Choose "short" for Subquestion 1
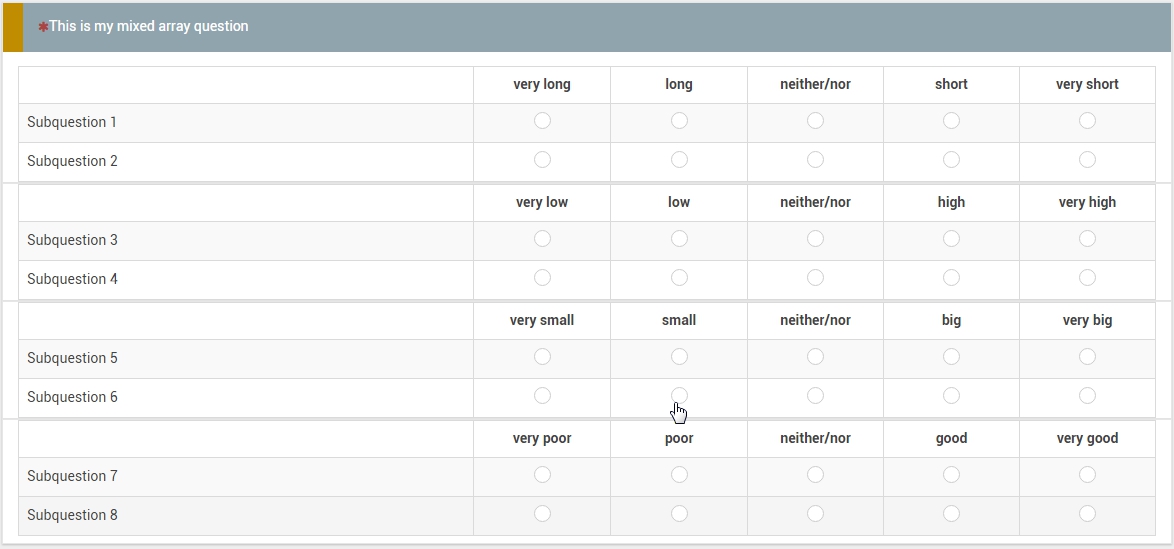The width and height of the screenshot is (1174, 549). point(951,121)
